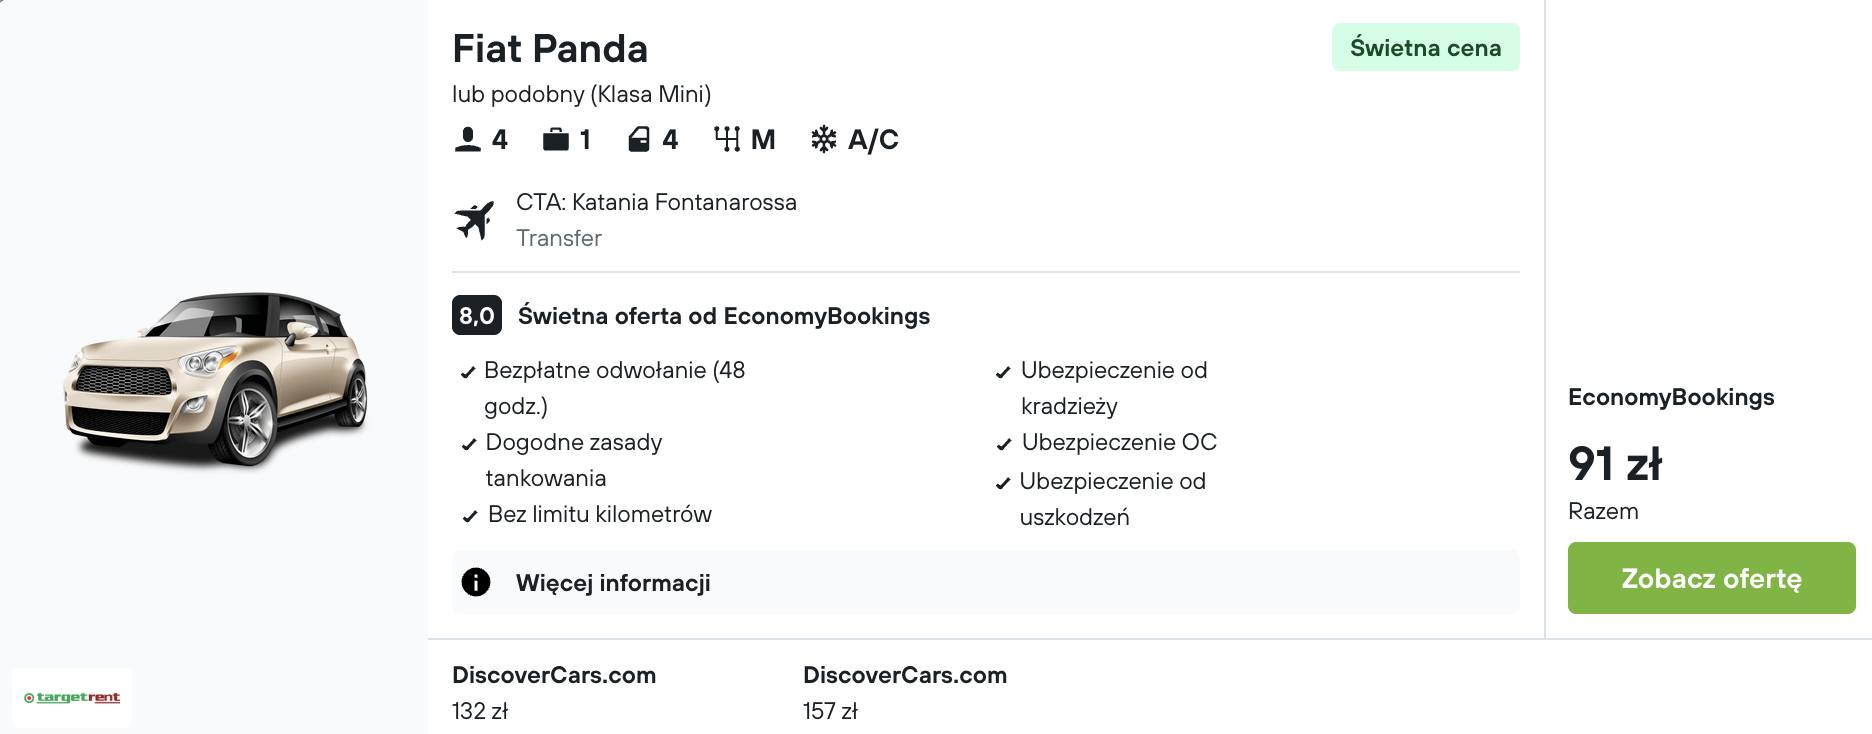Click the airplane pickup location icon

pyautogui.click(x=475, y=220)
